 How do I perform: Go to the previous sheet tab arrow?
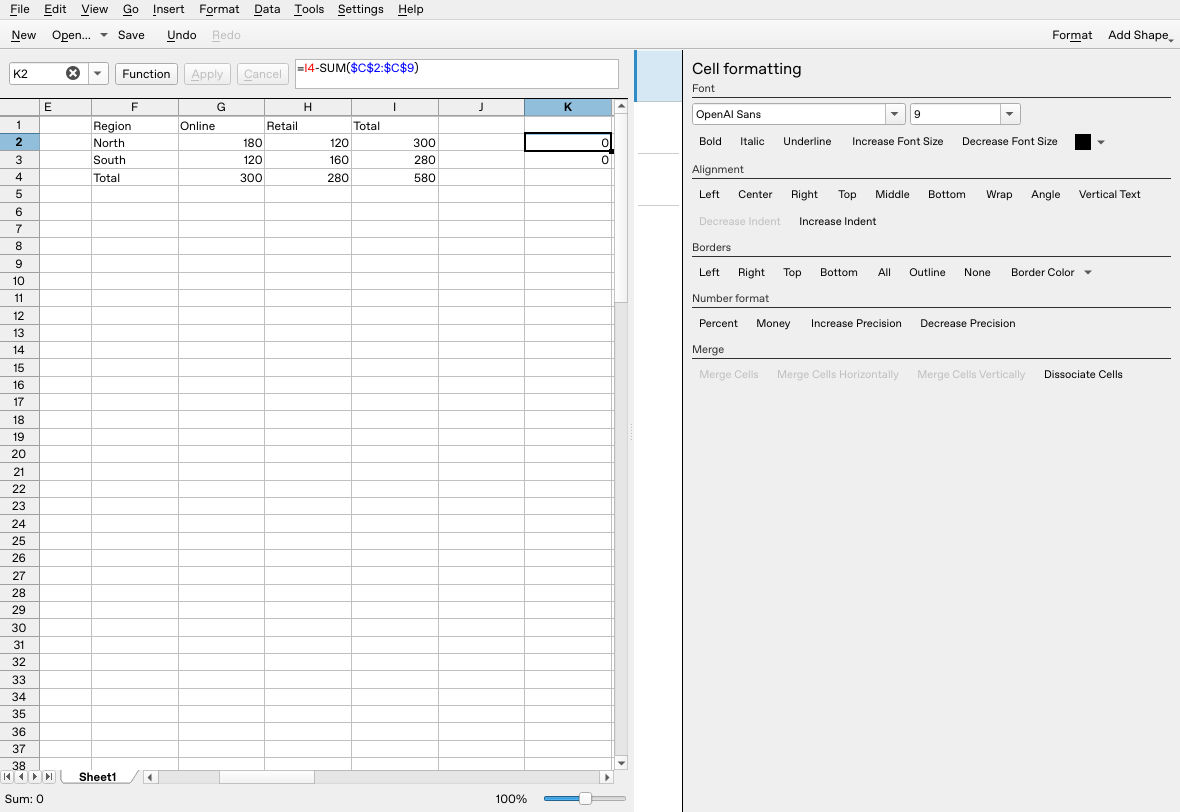click(x=21, y=777)
